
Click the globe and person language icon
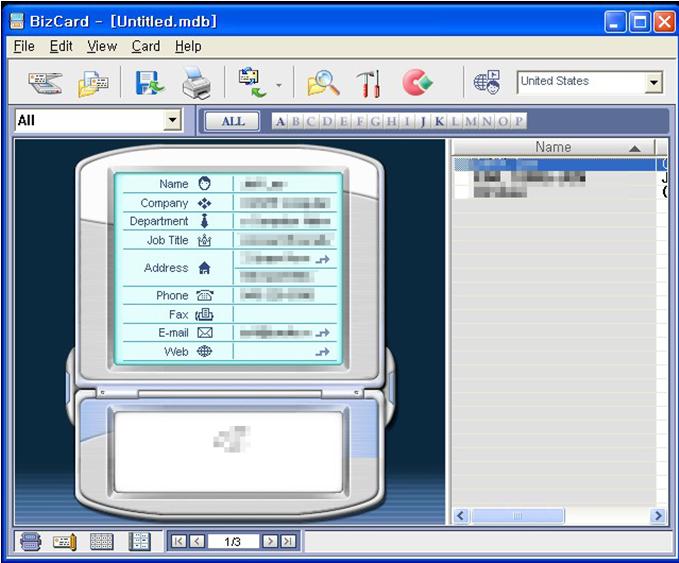point(487,82)
